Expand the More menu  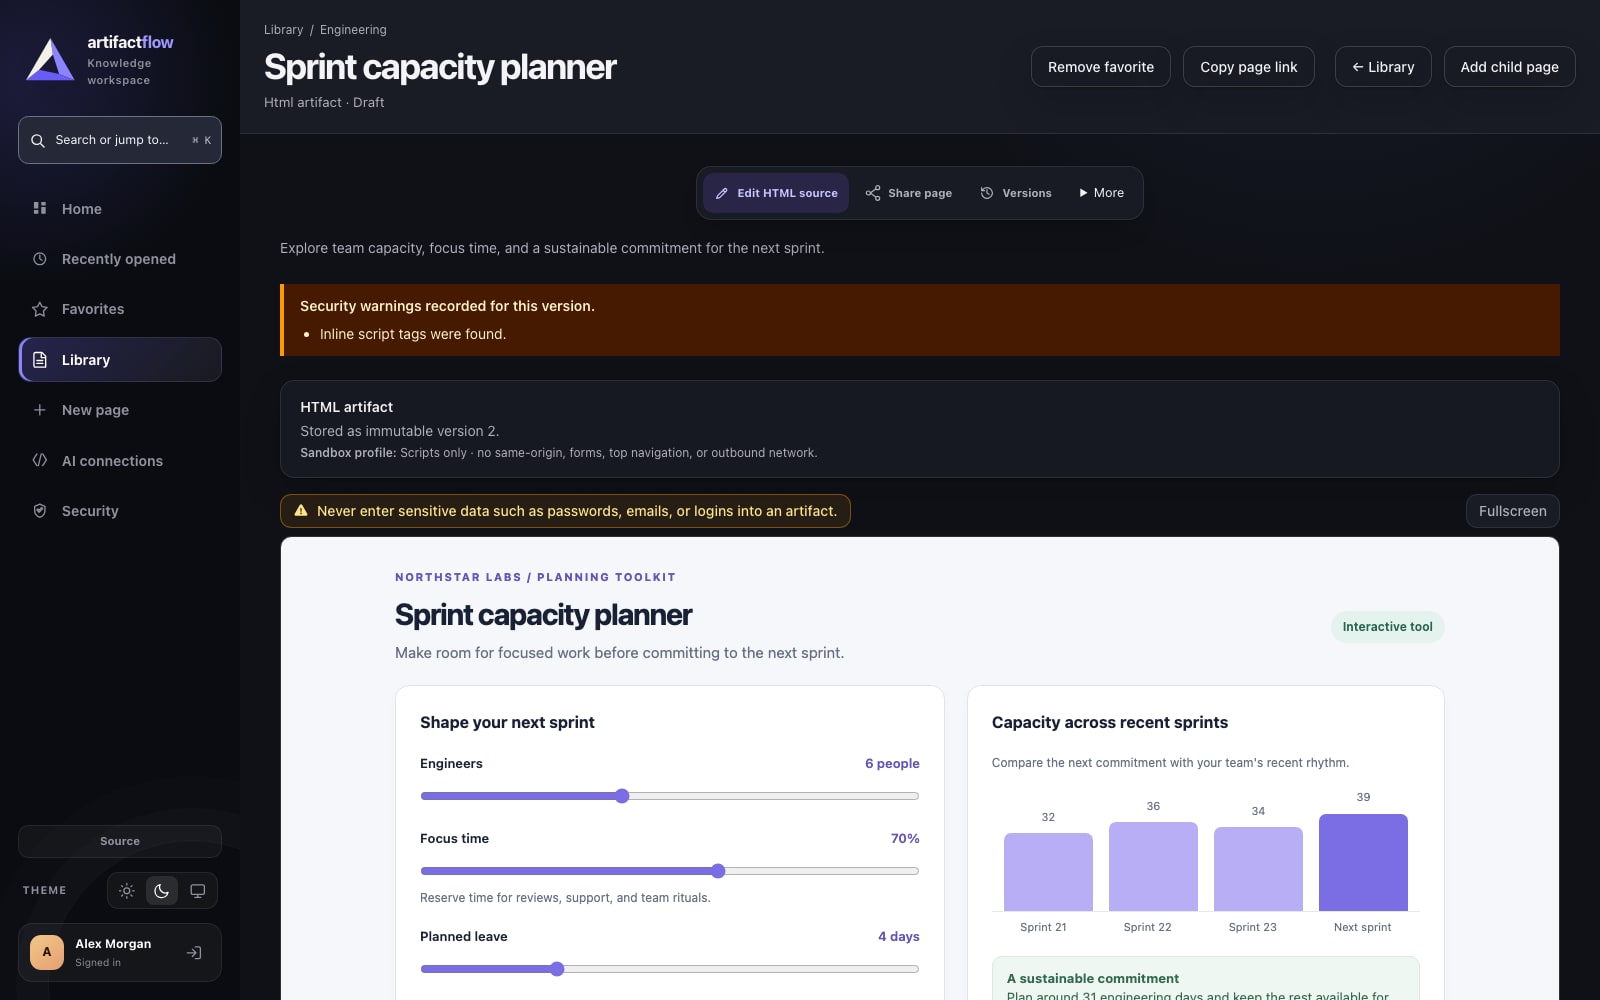[x=1101, y=193]
